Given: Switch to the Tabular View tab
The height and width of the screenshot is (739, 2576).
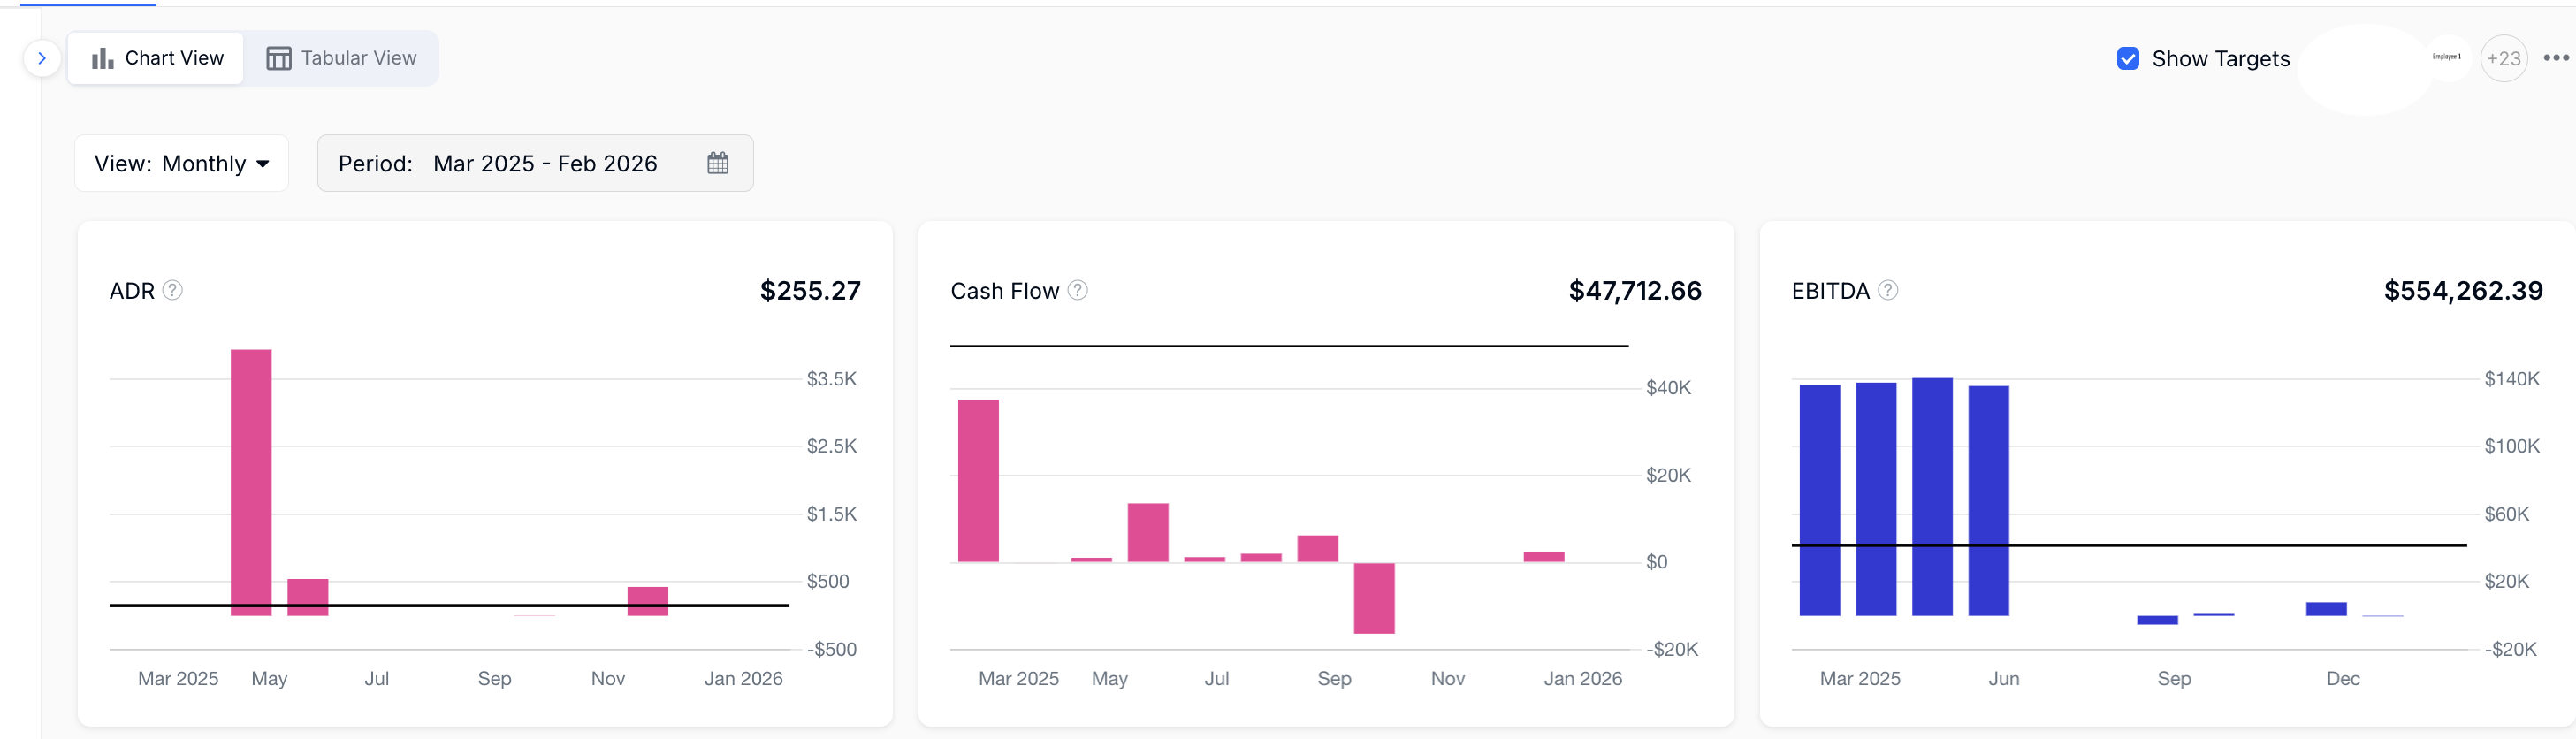Looking at the screenshot, I should 341,58.
